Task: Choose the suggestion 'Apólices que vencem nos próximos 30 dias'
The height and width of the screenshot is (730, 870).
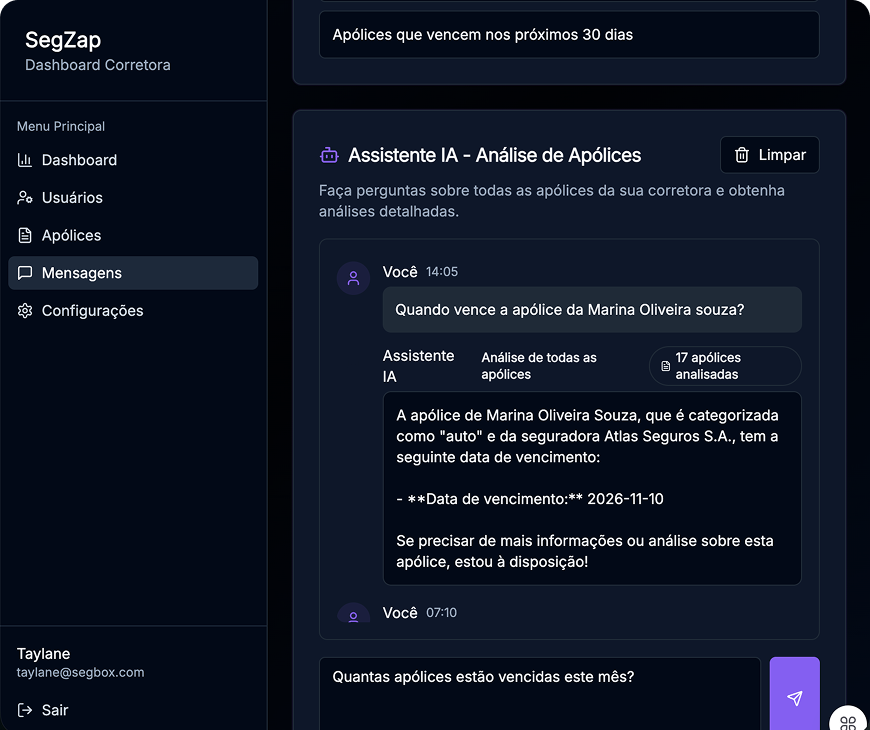Action: [569, 34]
